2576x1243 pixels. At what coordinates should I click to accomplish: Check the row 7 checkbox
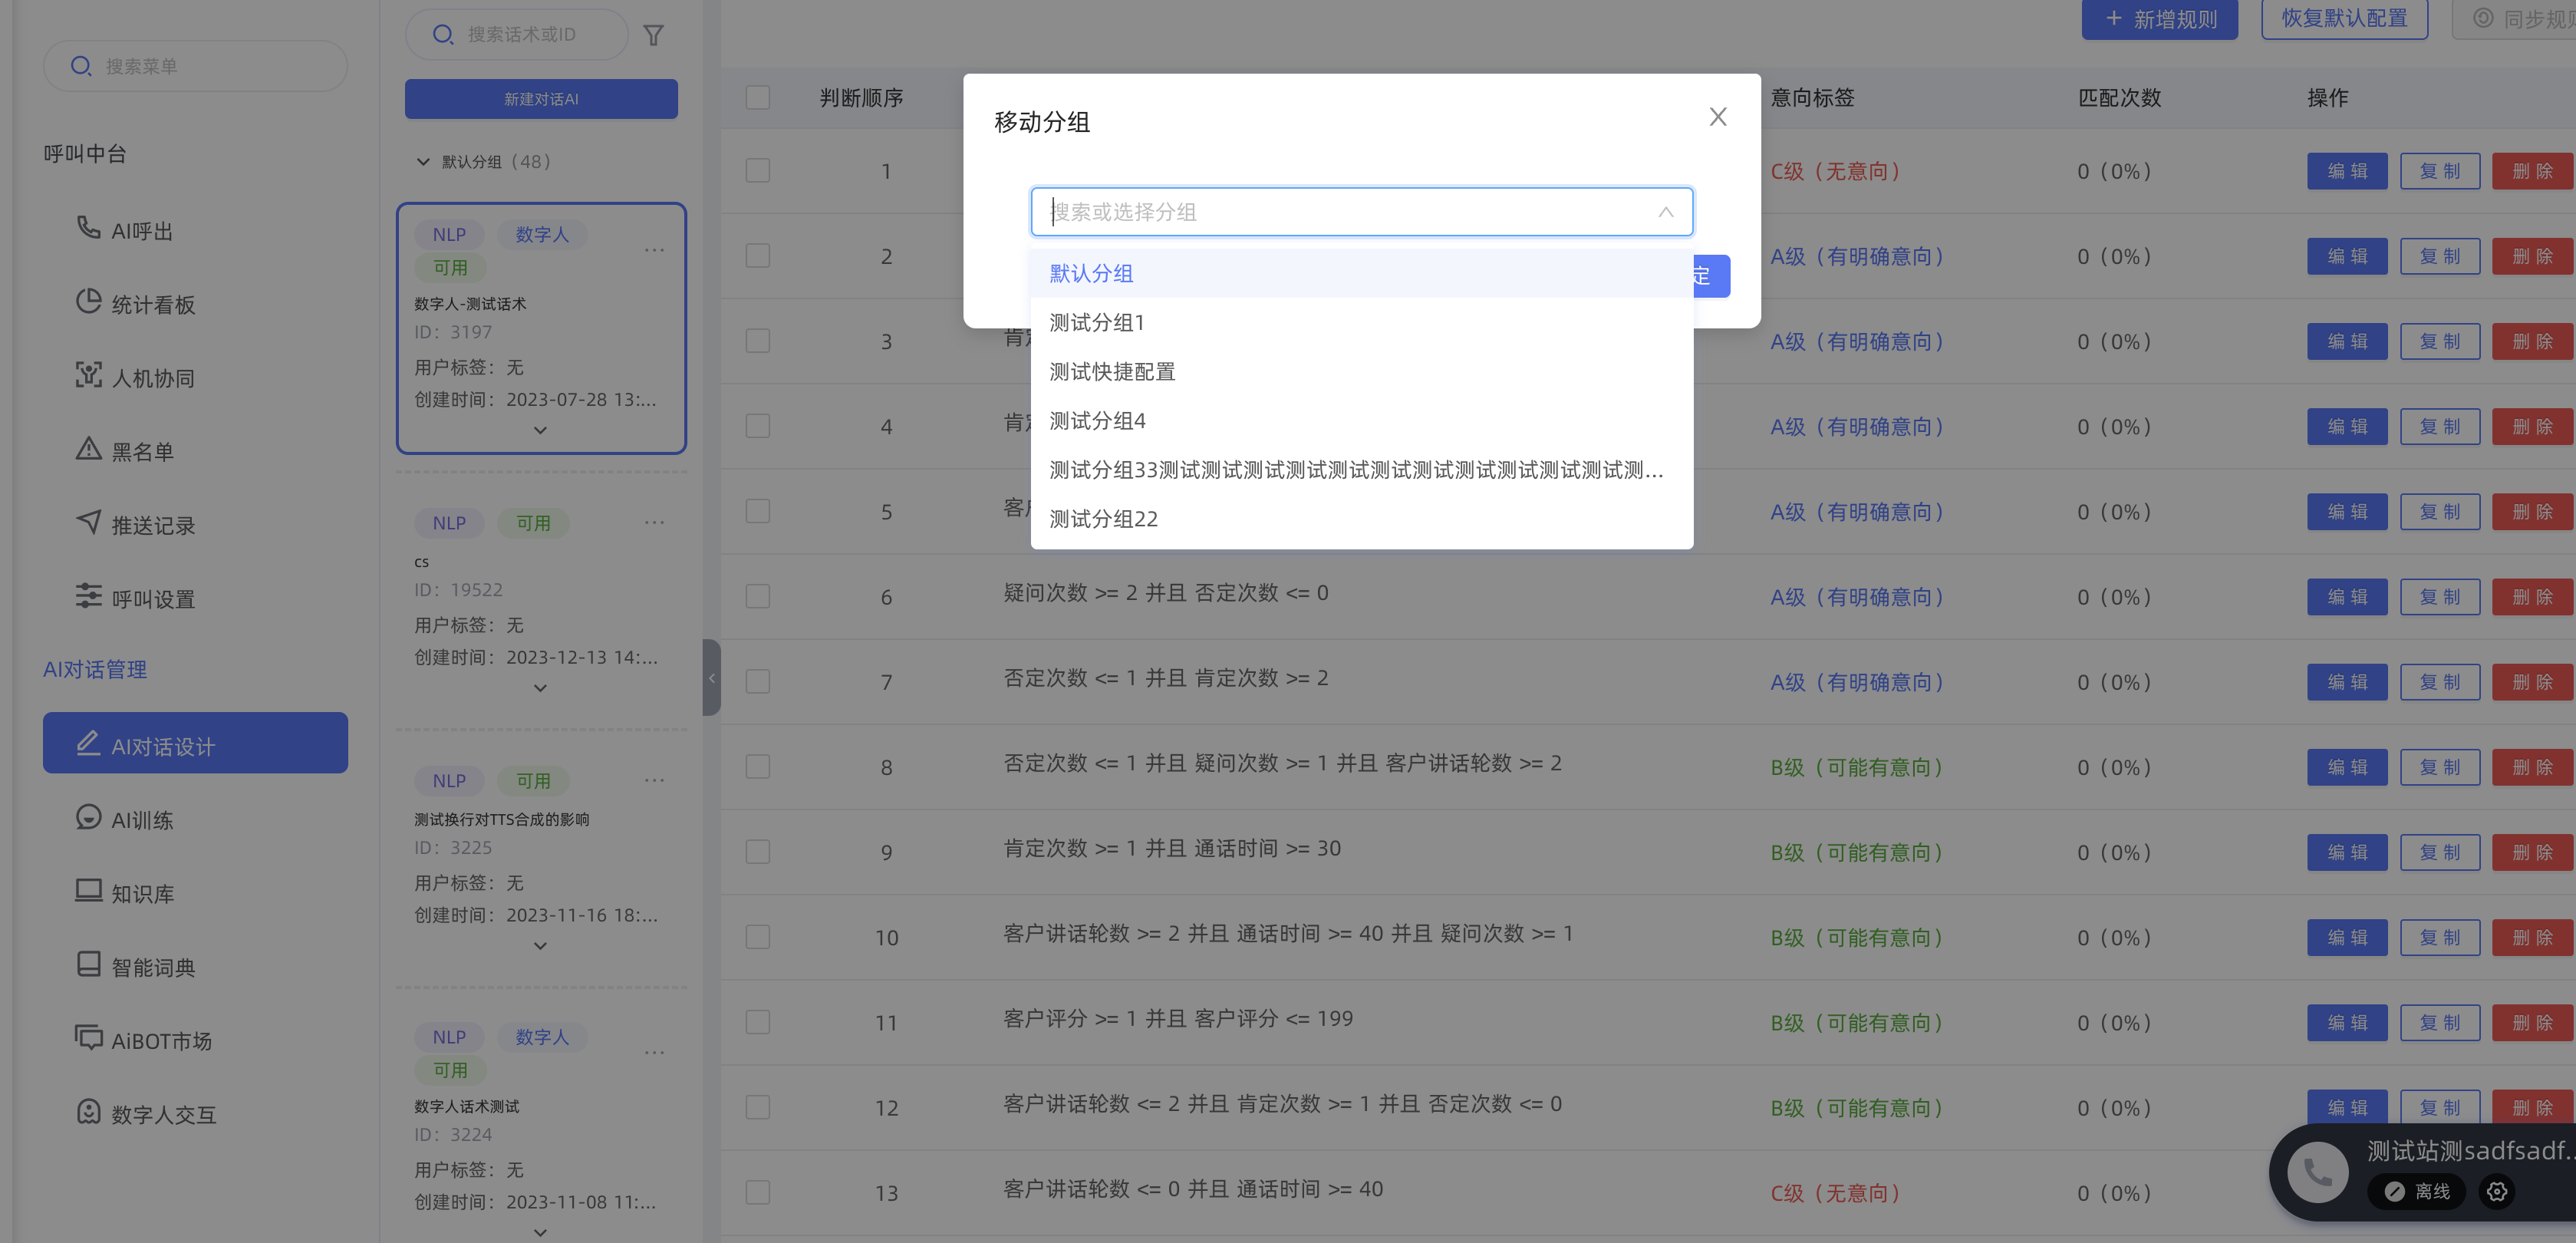click(757, 682)
